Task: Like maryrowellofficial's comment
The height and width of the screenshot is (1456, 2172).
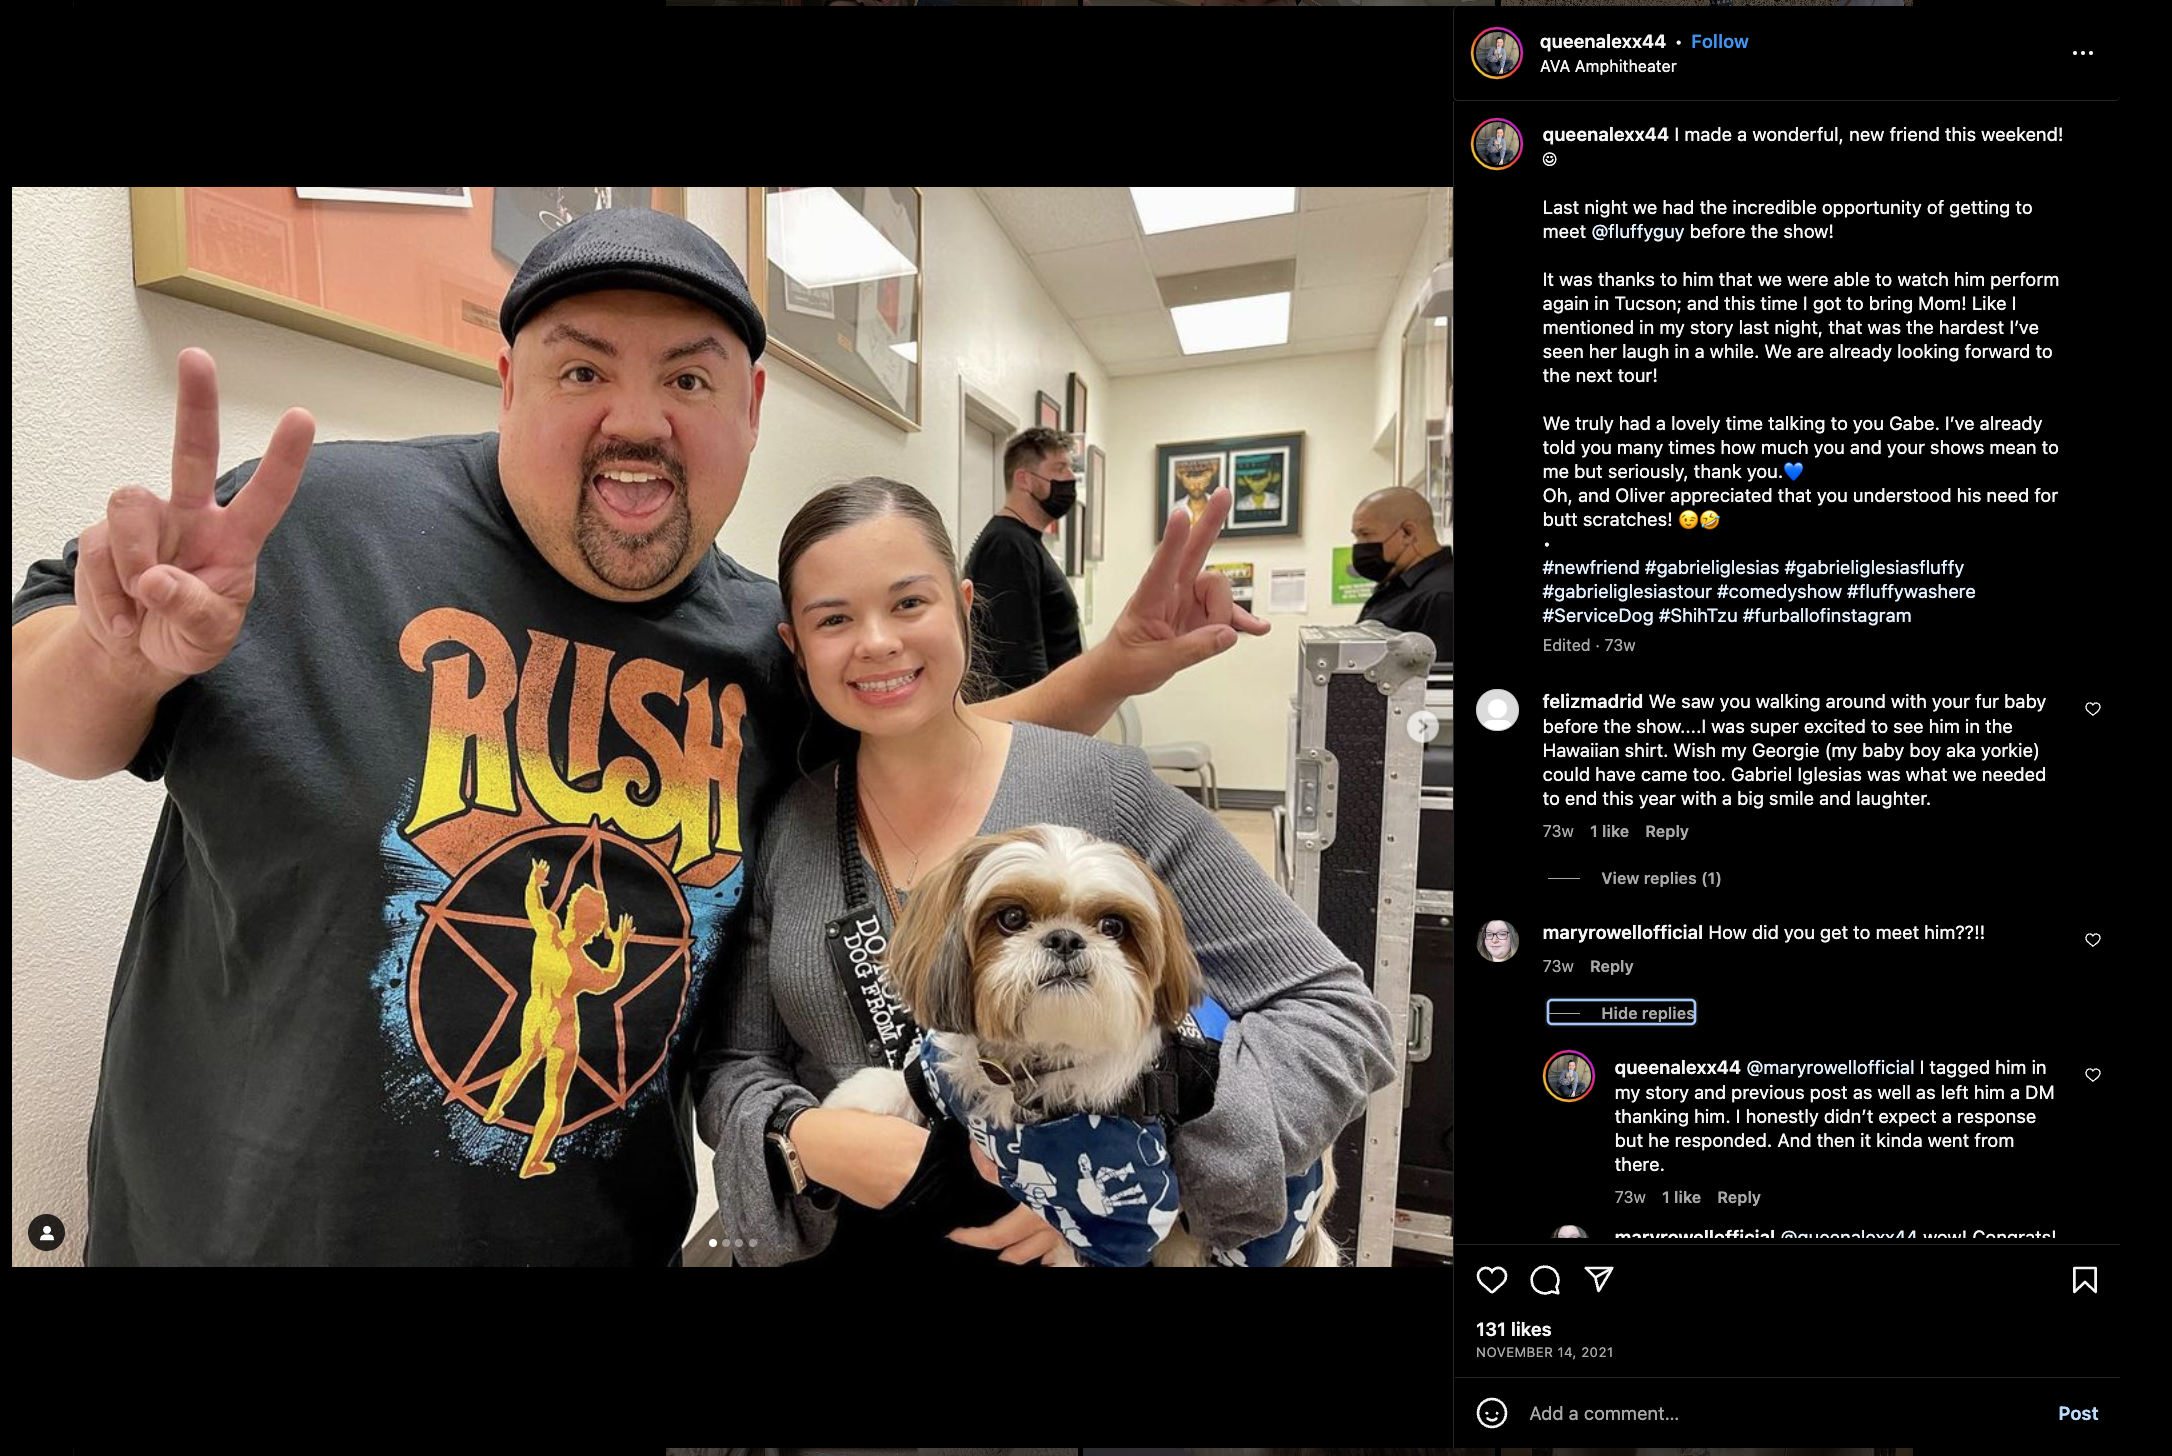Action: tap(2093, 940)
